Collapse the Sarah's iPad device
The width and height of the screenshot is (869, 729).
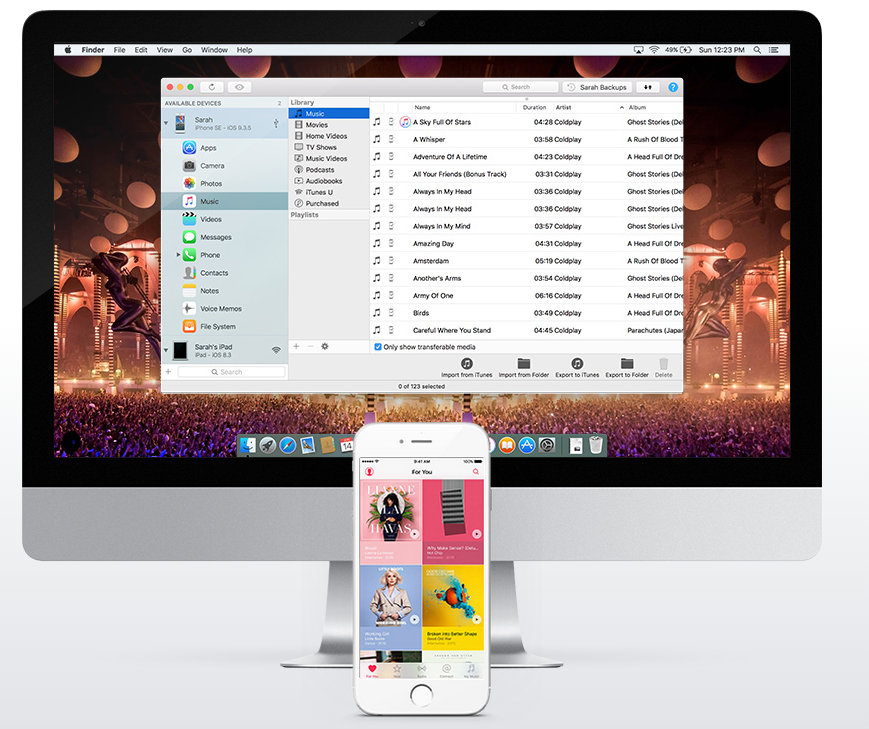(x=166, y=350)
